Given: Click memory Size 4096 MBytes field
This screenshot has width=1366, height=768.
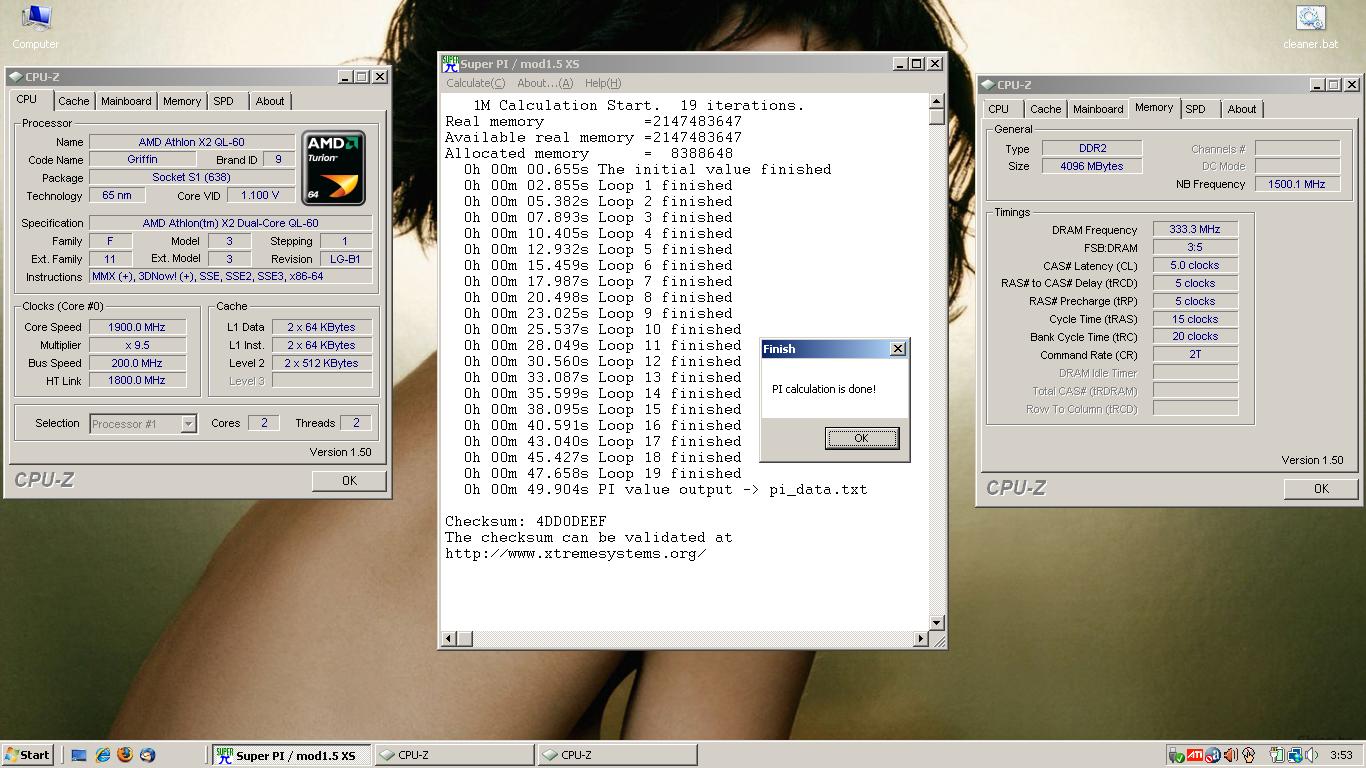Looking at the screenshot, I should [1092, 166].
